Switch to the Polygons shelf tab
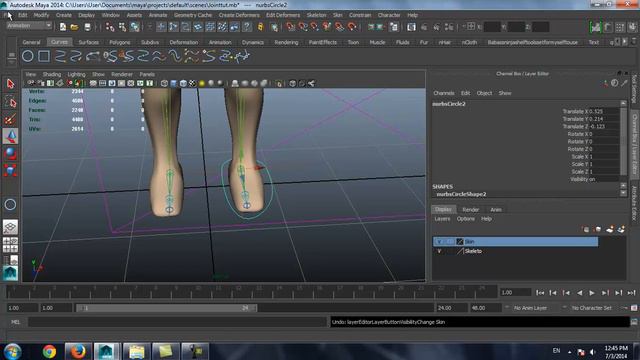The image size is (640, 360). point(120,42)
